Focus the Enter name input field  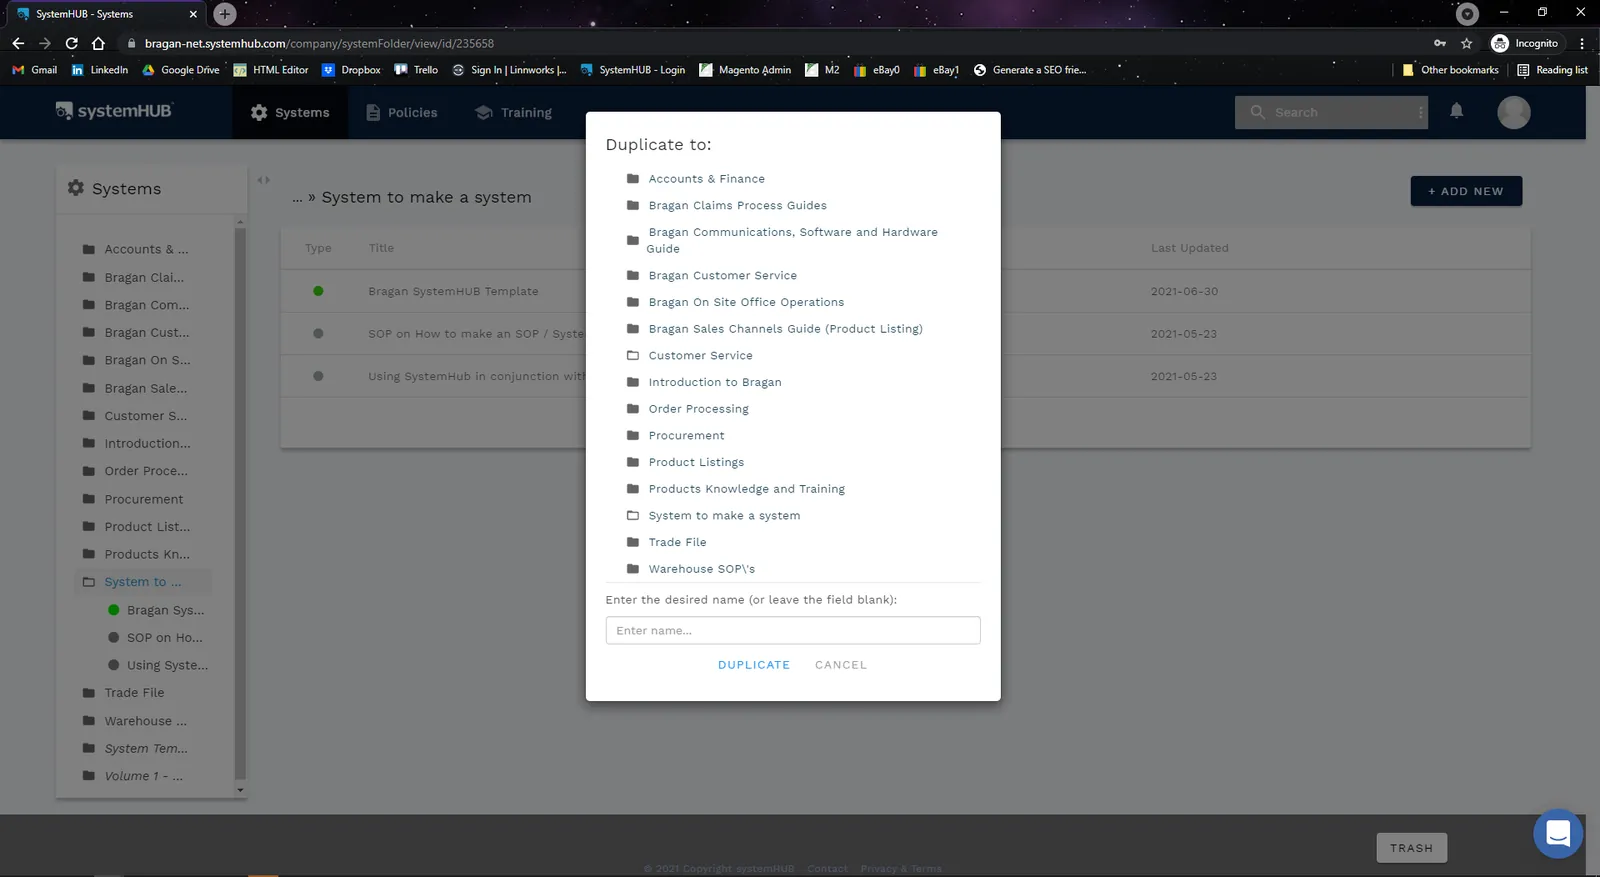pos(793,631)
